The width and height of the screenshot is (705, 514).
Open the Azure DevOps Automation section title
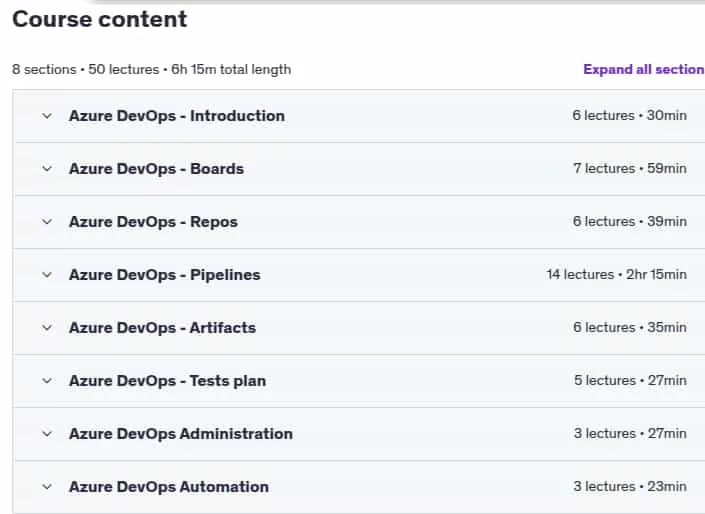click(x=169, y=487)
